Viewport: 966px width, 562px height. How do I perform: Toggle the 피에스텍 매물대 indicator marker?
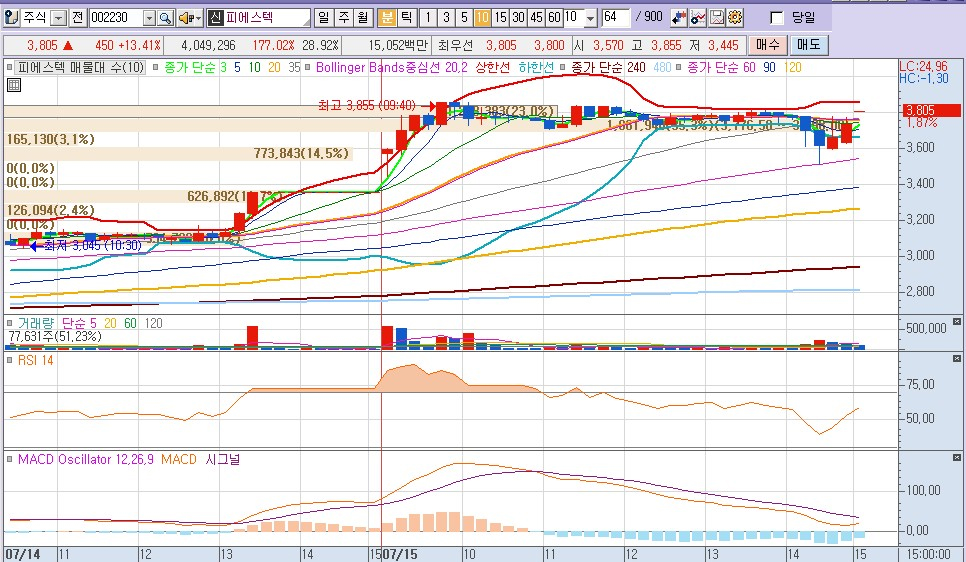pyautogui.click(x=10, y=67)
